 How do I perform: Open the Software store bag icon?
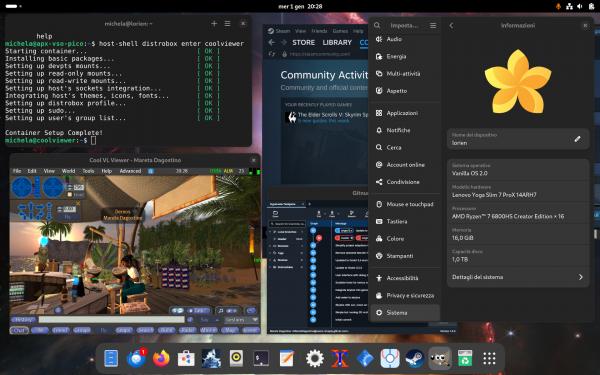(x=186, y=359)
